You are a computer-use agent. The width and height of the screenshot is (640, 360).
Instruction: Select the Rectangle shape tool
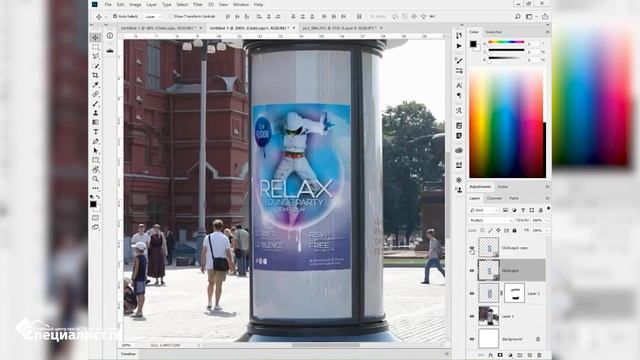click(96, 160)
